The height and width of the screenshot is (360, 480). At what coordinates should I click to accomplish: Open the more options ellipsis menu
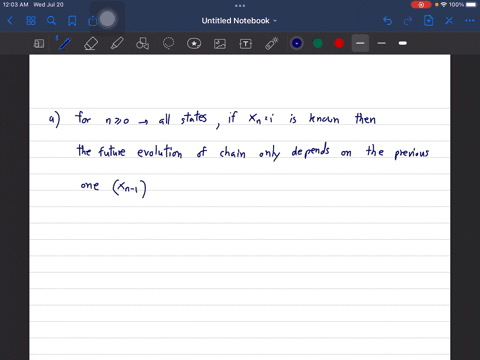[x=470, y=21]
